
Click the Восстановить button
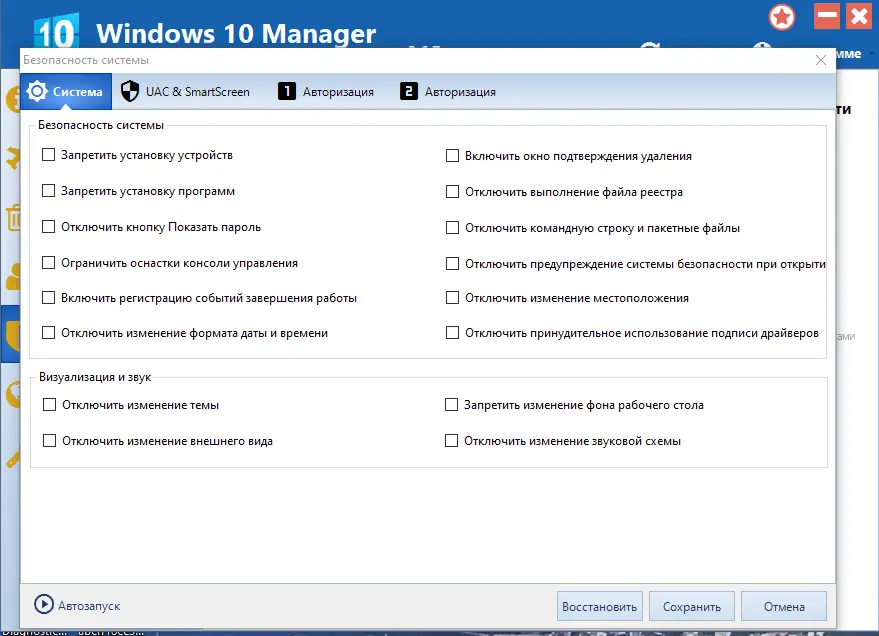(x=599, y=606)
